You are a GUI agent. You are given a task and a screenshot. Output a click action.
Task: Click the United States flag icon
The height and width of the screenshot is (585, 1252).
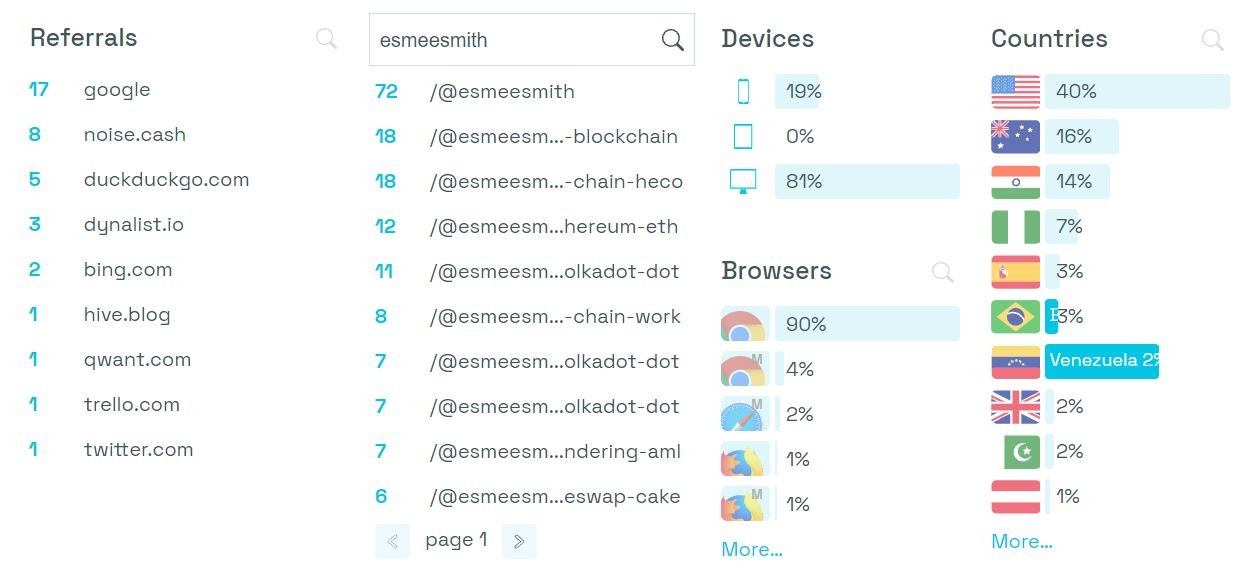(1015, 91)
